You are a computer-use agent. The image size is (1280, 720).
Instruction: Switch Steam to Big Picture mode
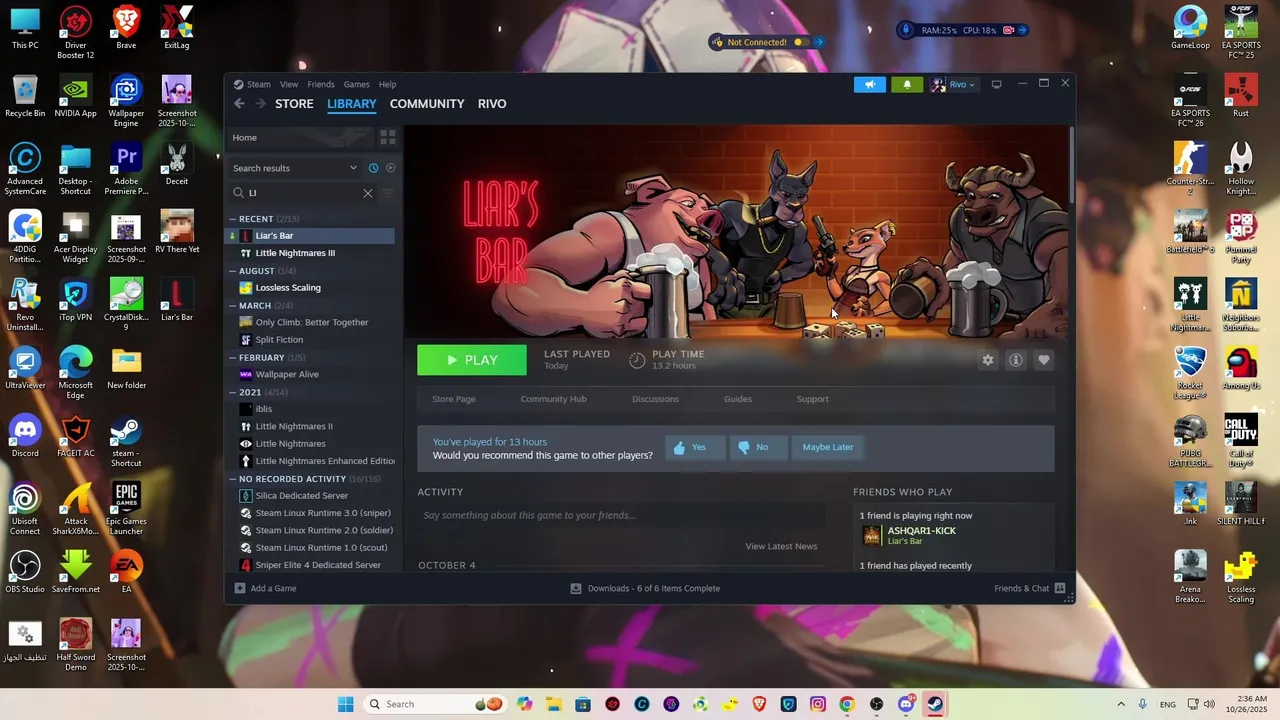996,84
